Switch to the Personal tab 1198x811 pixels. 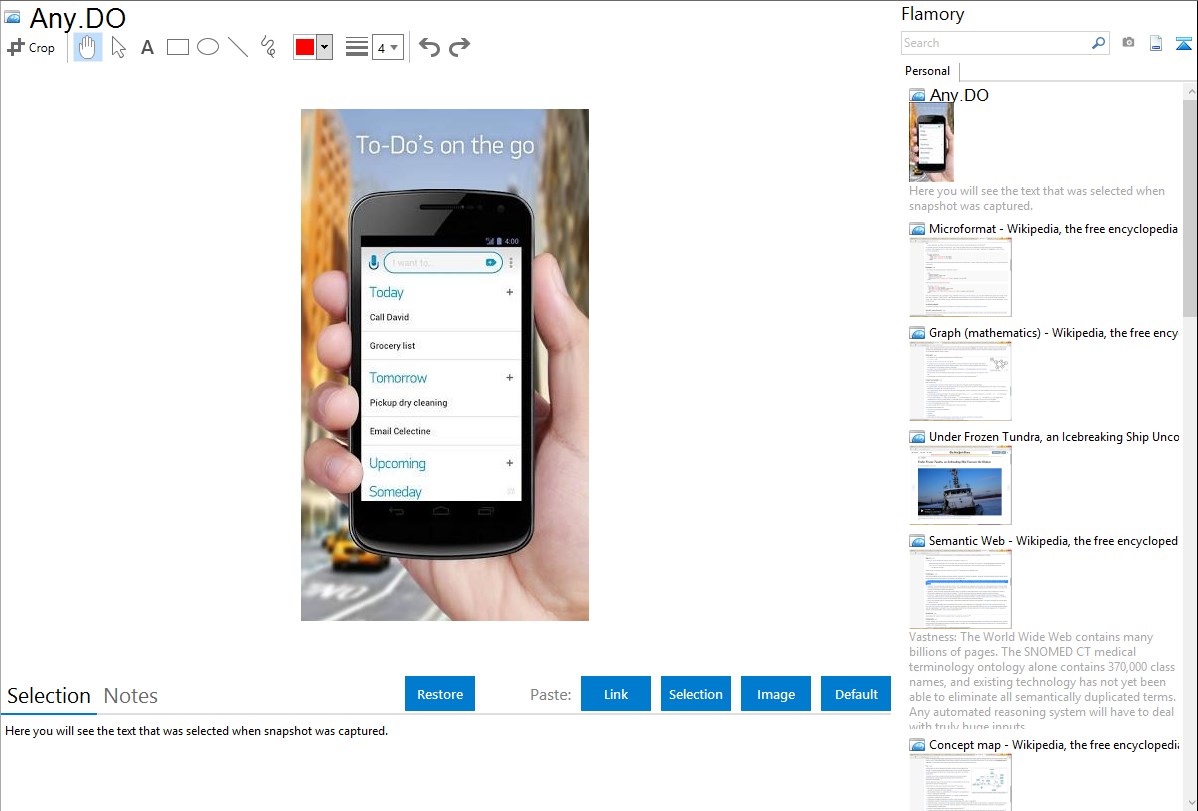(x=927, y=71)
